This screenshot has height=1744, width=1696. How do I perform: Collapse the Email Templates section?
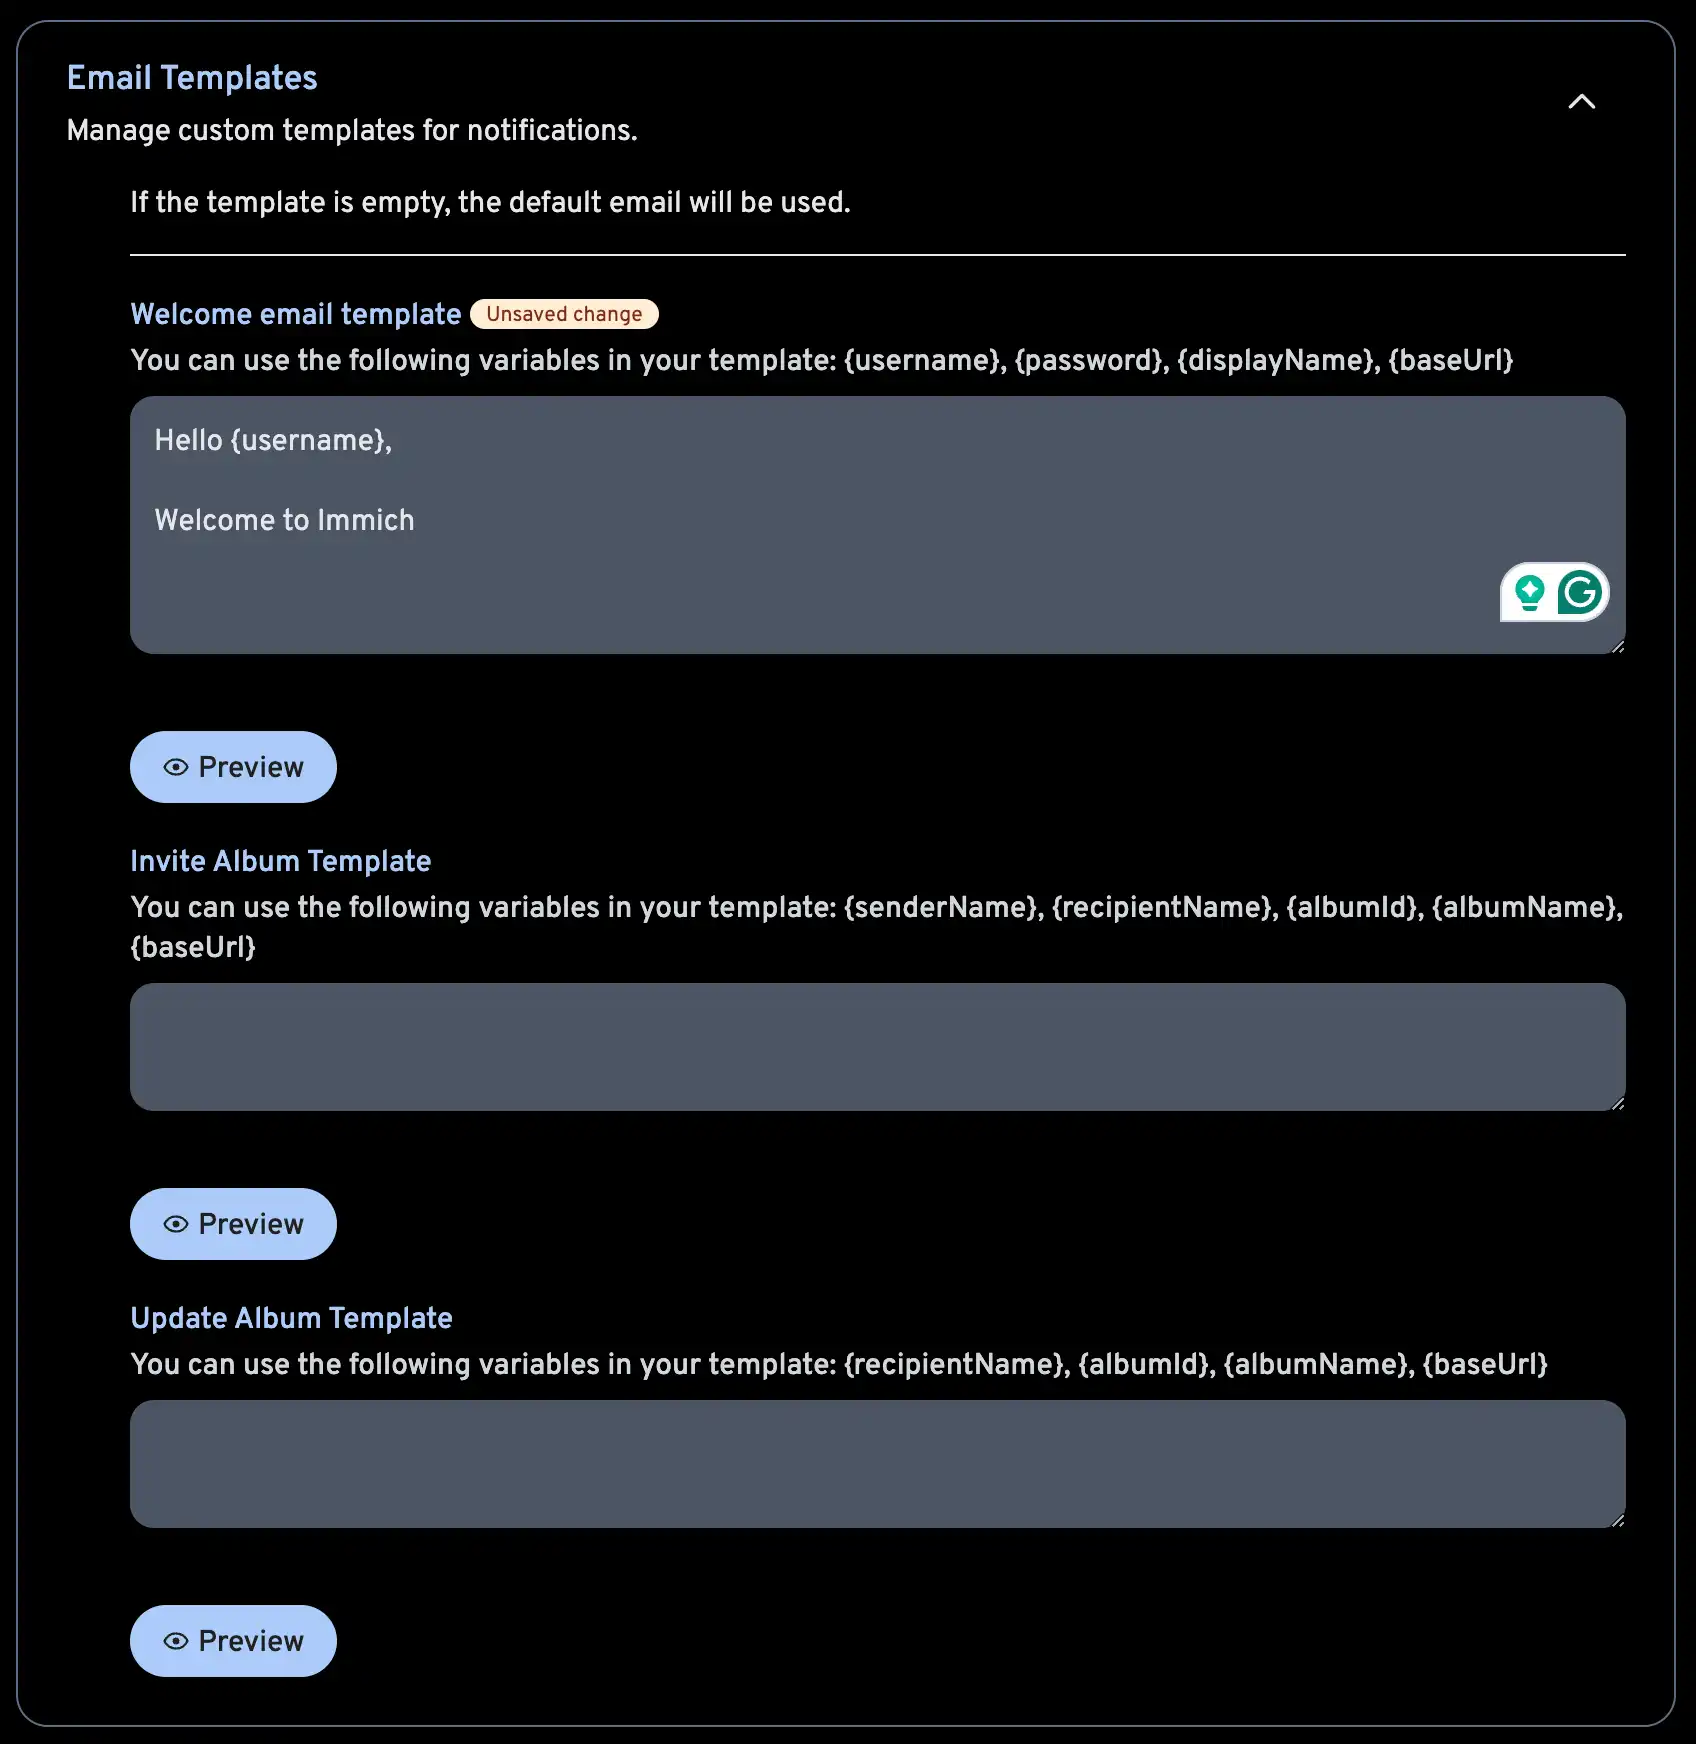pos(1581,102)
